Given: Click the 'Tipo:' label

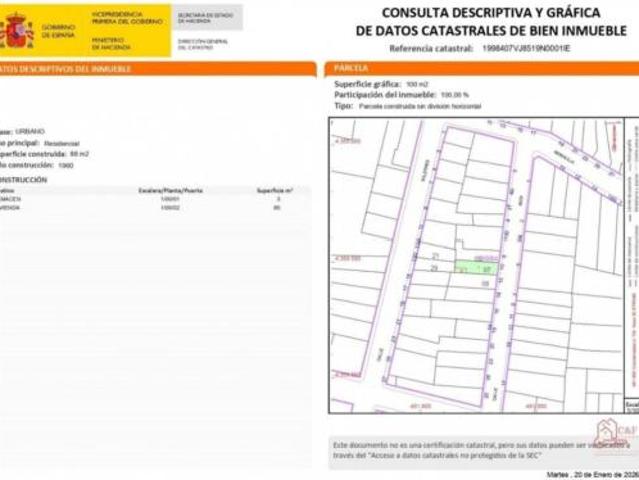Looking at the screenshot, I should tap(344, 106).
